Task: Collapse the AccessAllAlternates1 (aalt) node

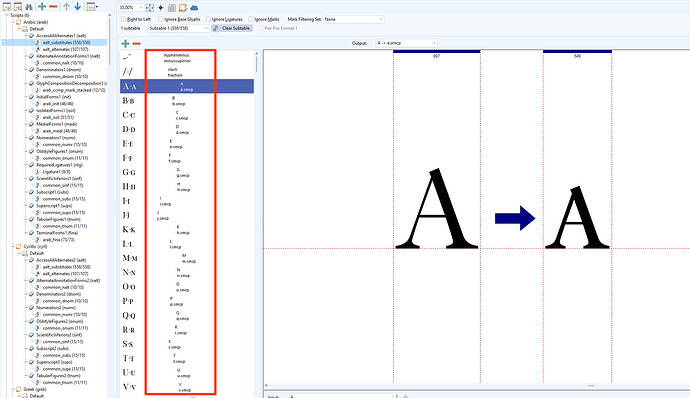Action: click(x=26, y=36)
